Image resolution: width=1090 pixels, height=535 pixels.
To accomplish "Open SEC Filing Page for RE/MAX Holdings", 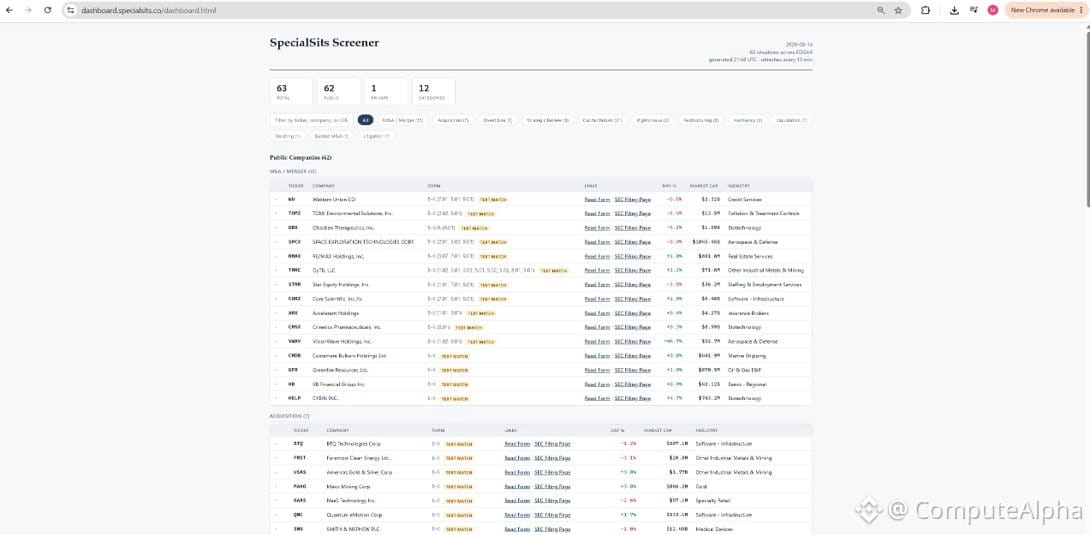I will pos(633,256).
